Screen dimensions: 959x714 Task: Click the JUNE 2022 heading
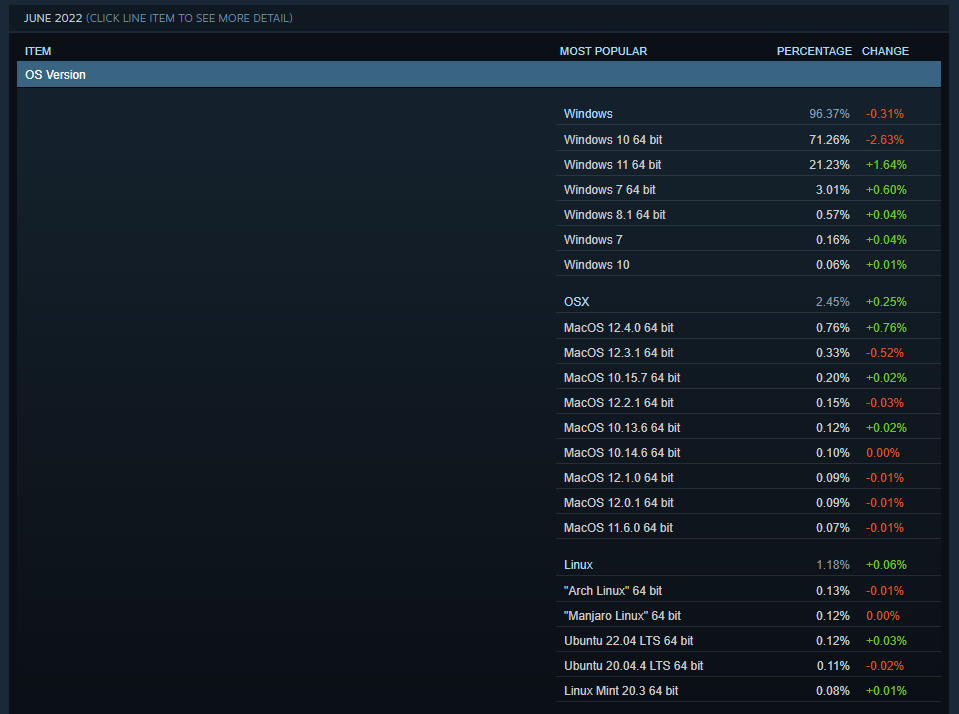(x=53, y=18)
